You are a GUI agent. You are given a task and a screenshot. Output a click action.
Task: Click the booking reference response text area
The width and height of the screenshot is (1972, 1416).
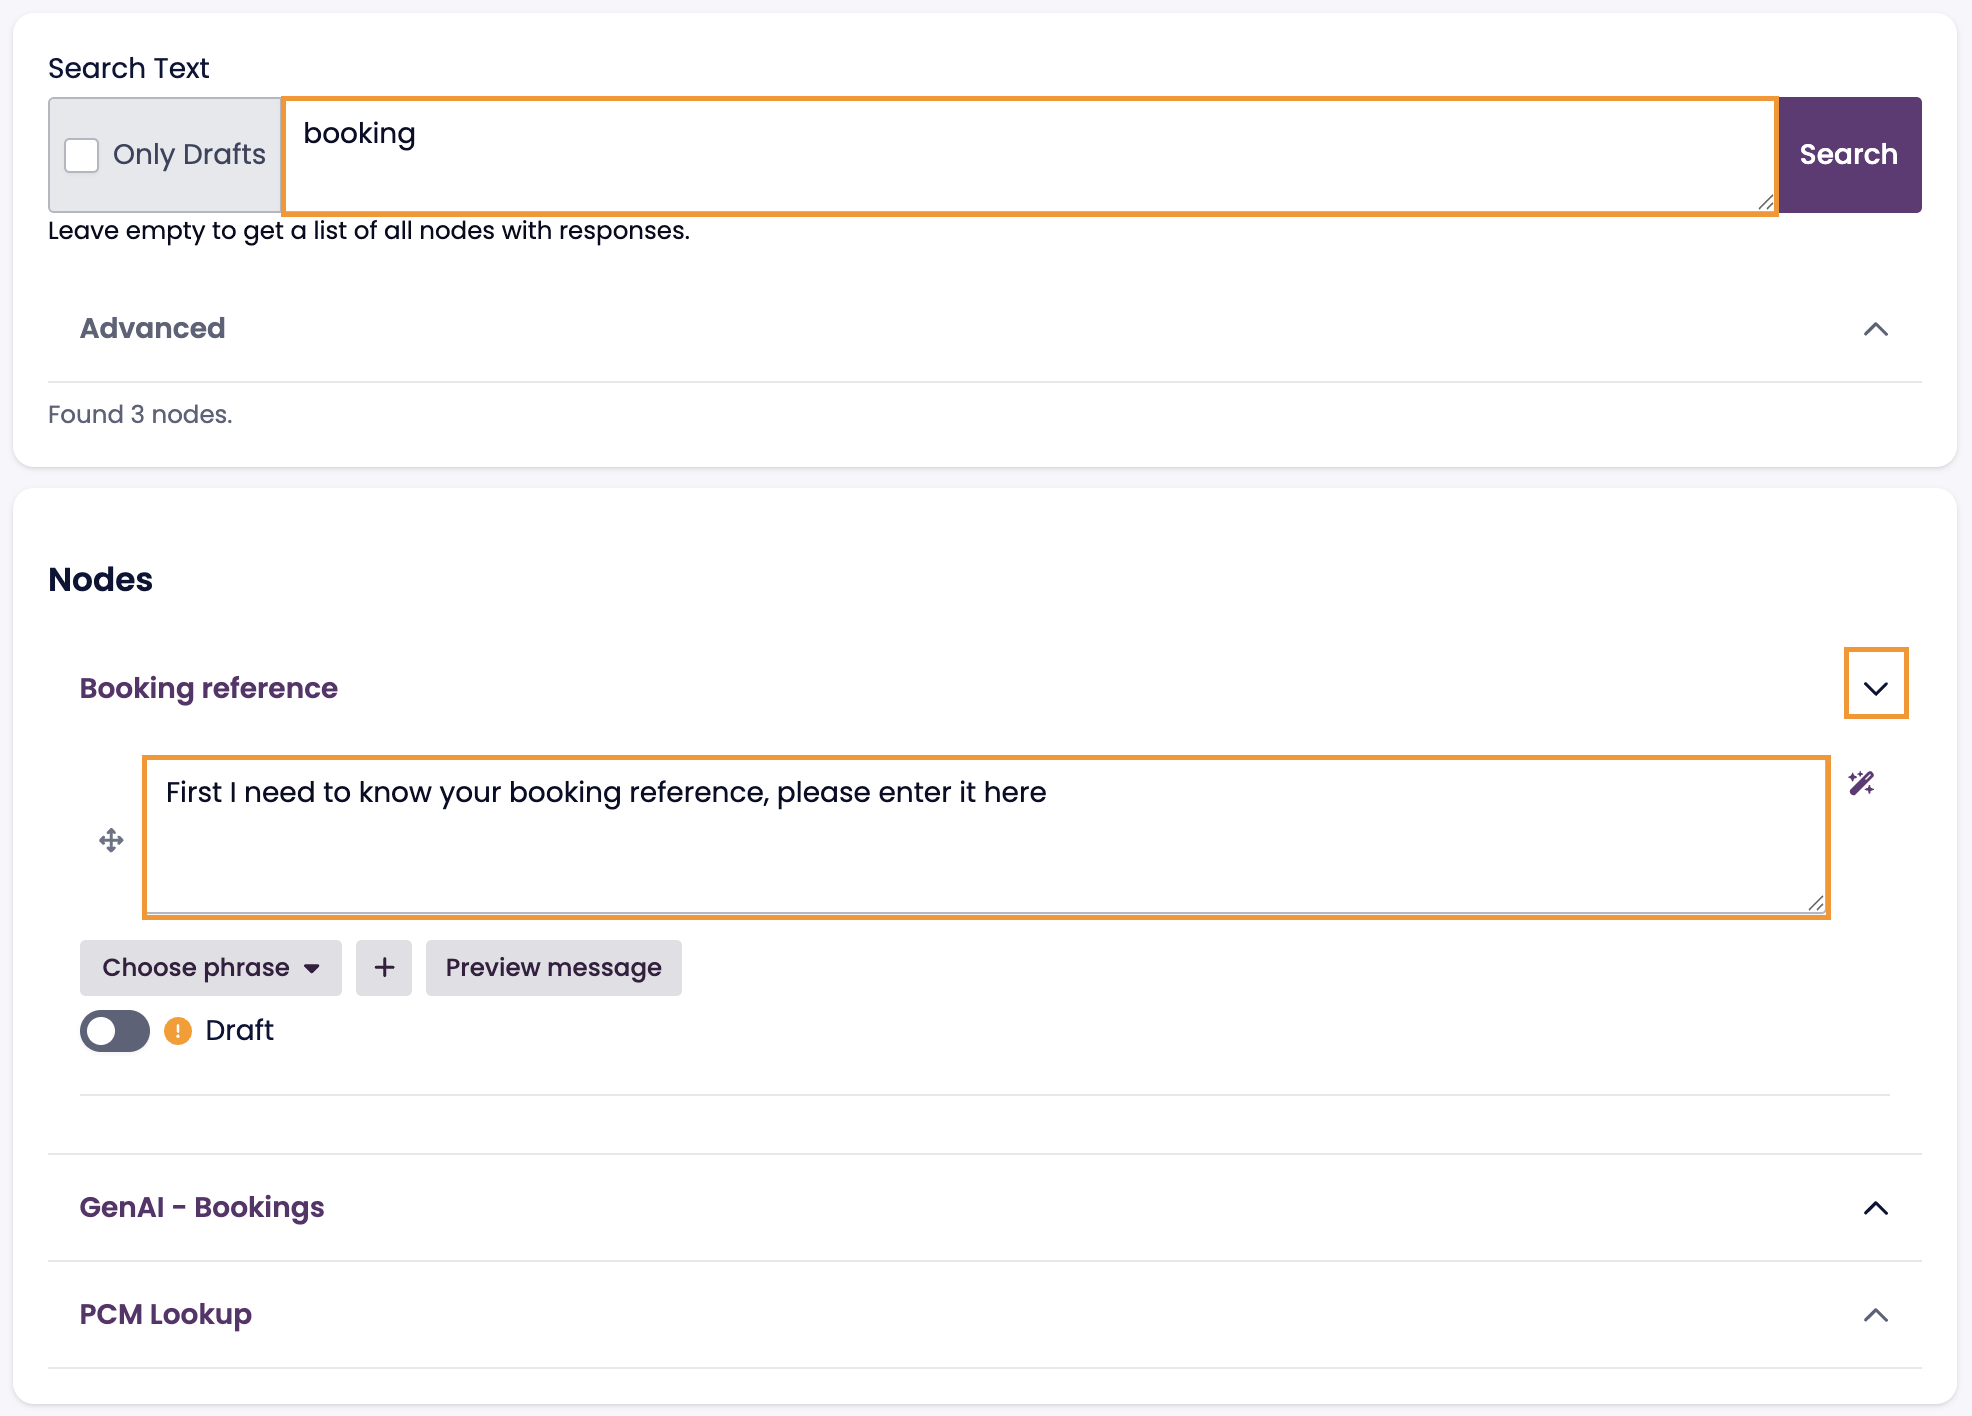(985, 838)
